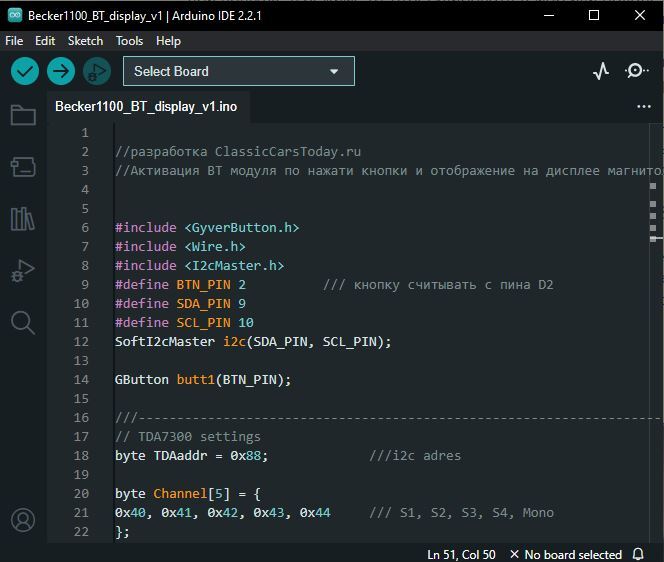This screenshot has height=562, width=664.
Task: Maximize the Arduino IDE window
Action: (x=594, y=15)
